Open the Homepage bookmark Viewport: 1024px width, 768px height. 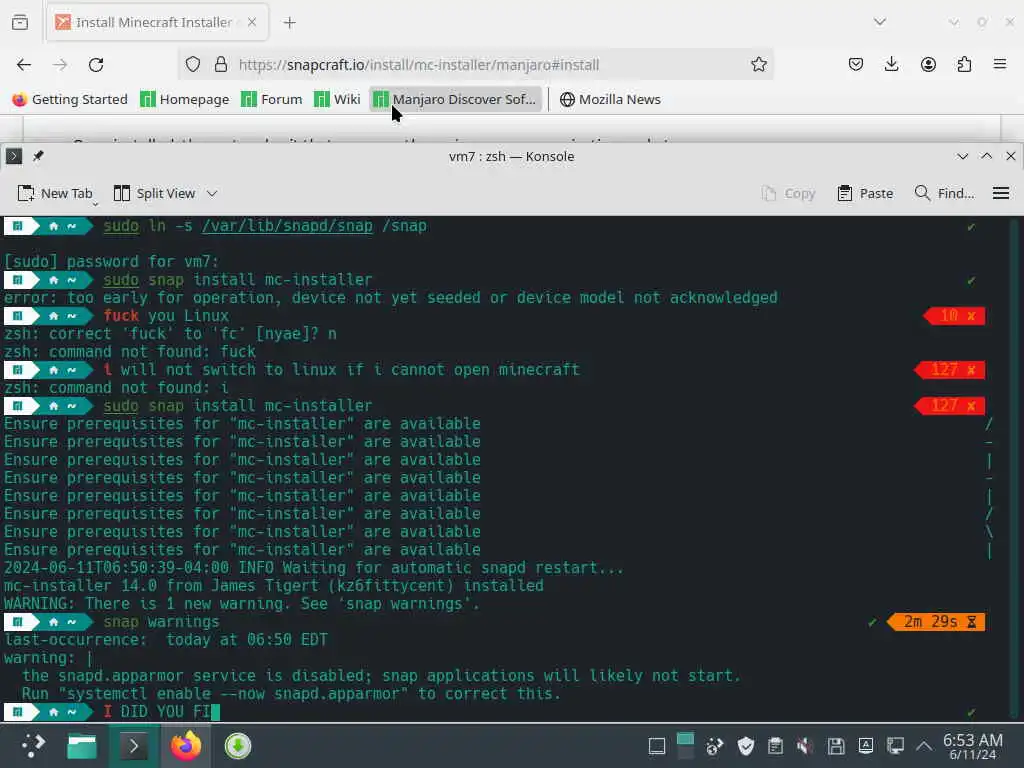click(x=185, y=99)
